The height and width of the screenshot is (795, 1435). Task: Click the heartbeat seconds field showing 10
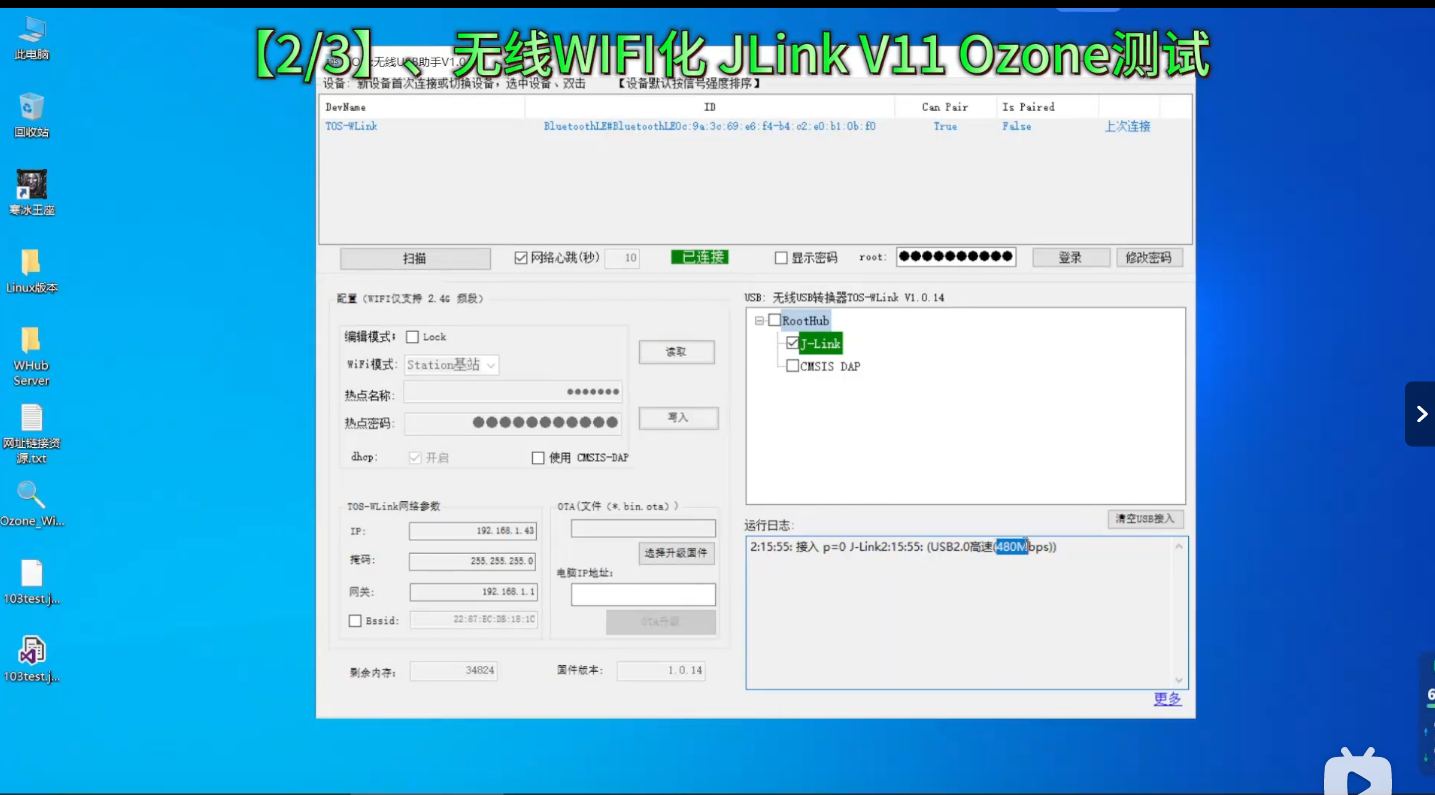click(x=622, y=258)
